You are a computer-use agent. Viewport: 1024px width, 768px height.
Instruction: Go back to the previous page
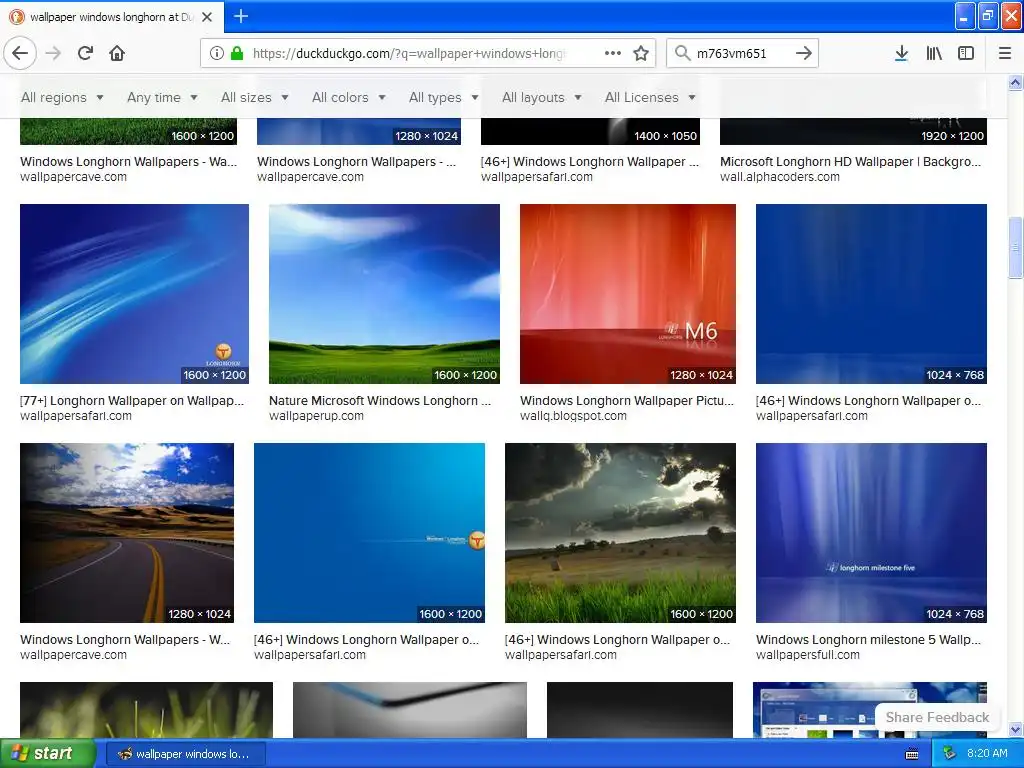(20, 53)
